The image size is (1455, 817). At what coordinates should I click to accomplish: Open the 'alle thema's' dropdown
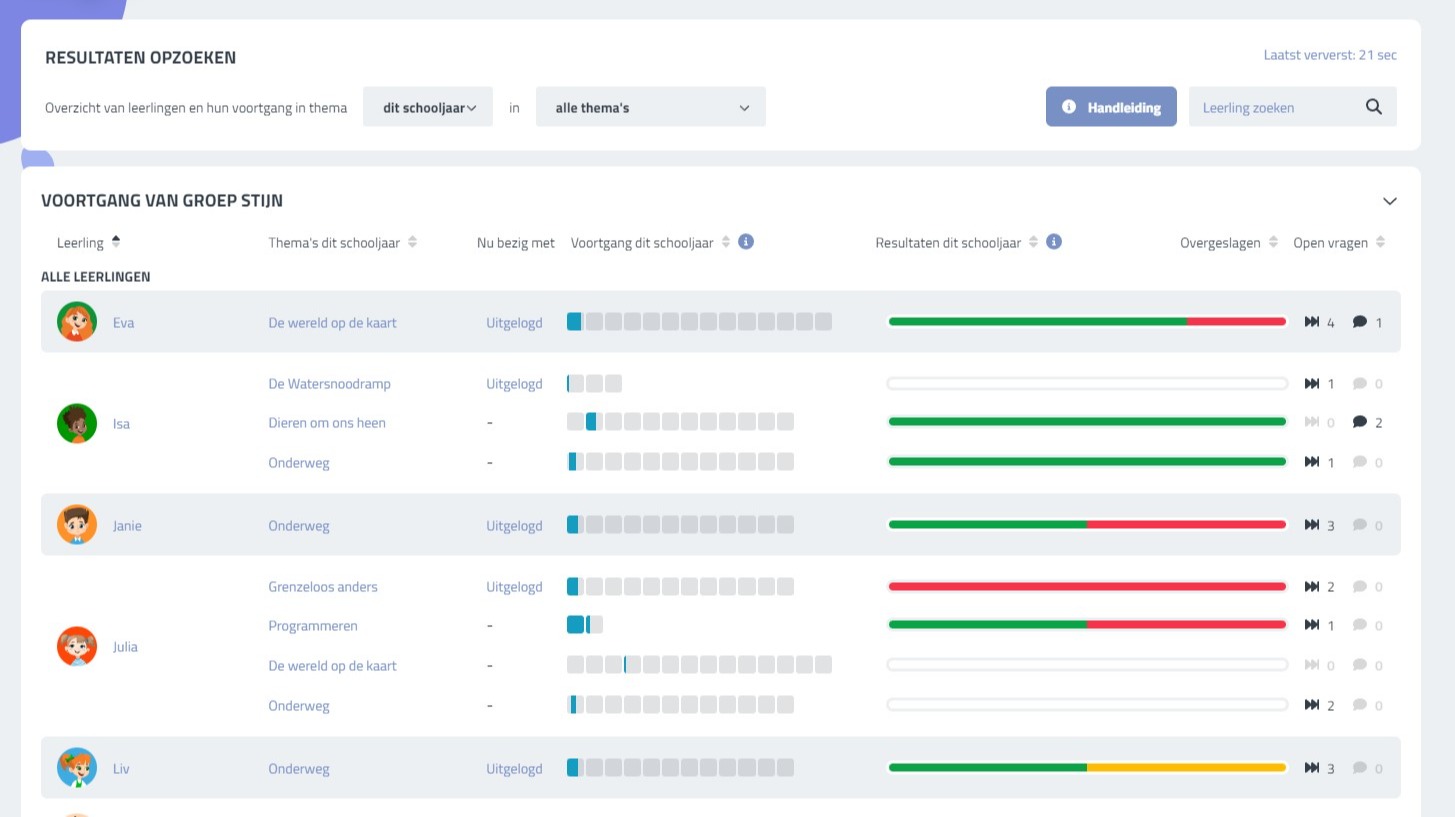point(651,107)
